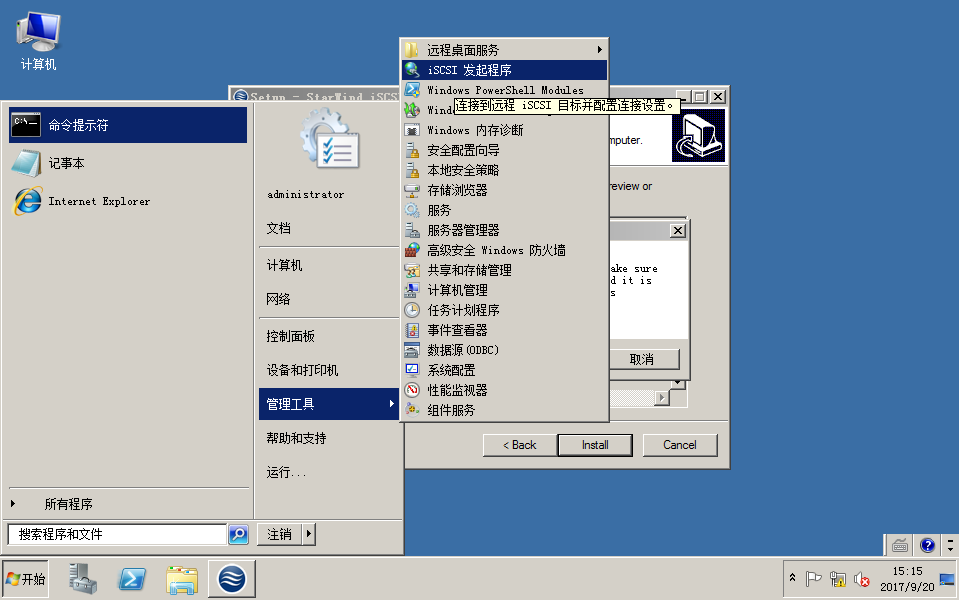The height and width of the screenshot is (600, 959).
Task: Open the 计算机 desktop icon
Action: [36, 35]
